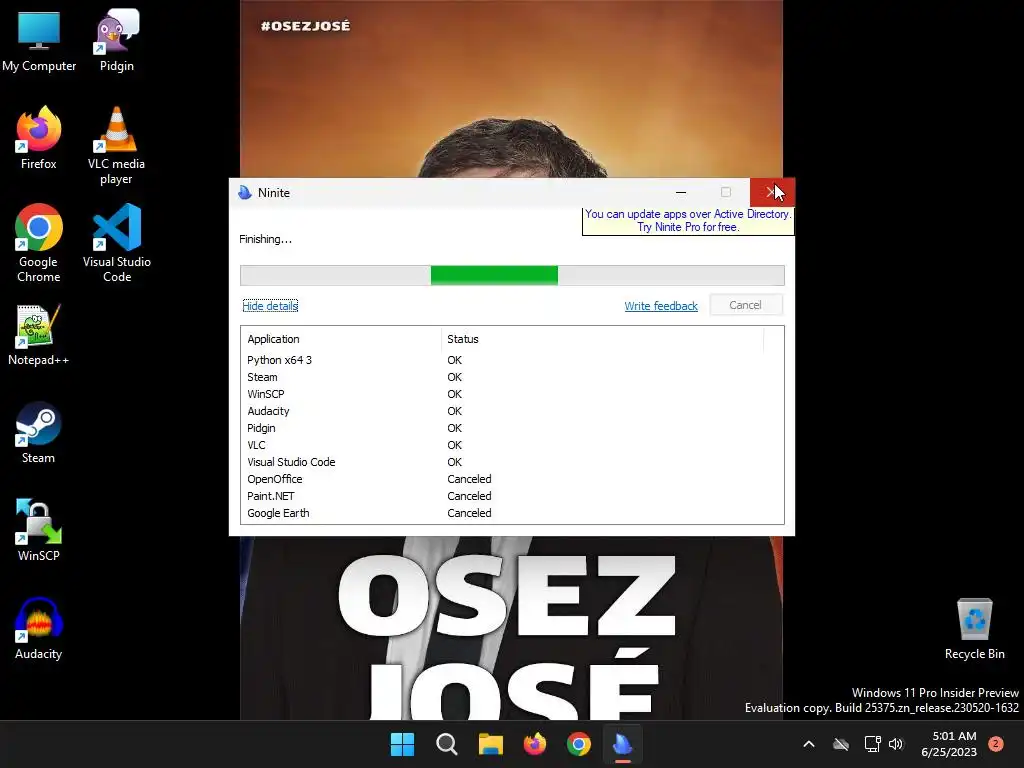Viewport: 1024px width, 768px height.
Task: Open the My Computer desktop icon
Action: (39, 41)
